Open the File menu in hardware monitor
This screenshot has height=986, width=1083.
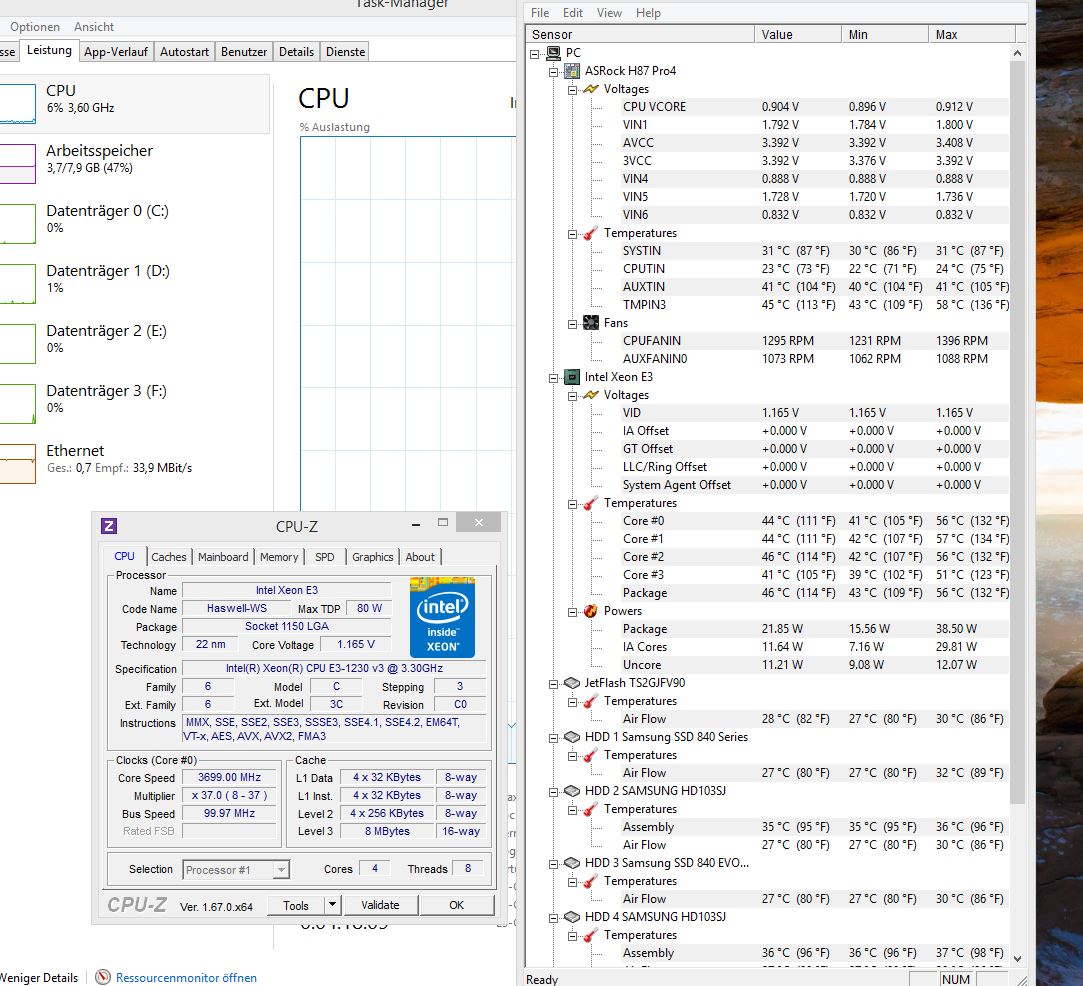[540, 12]
